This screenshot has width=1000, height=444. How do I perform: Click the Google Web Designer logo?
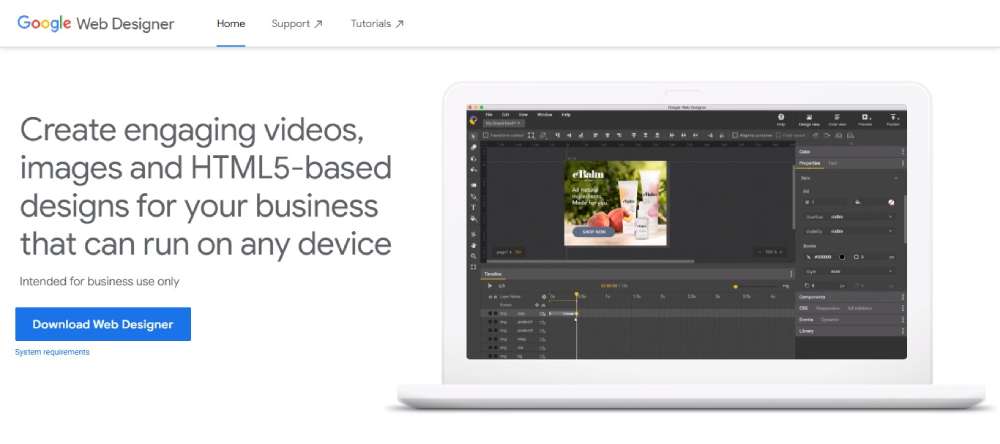96,24
